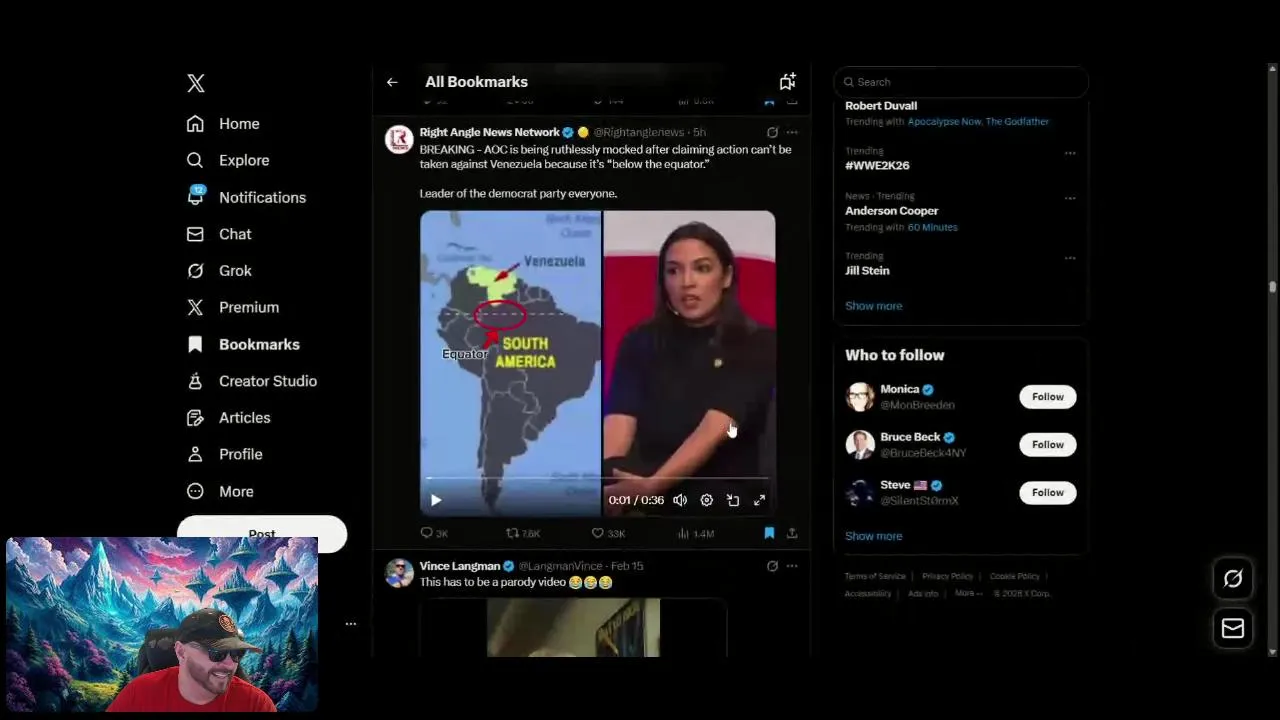The width and height of the screenshot is (1280, 720).
Task: Open more options on Right Angle News post
Action: click(x=792, y=132)
